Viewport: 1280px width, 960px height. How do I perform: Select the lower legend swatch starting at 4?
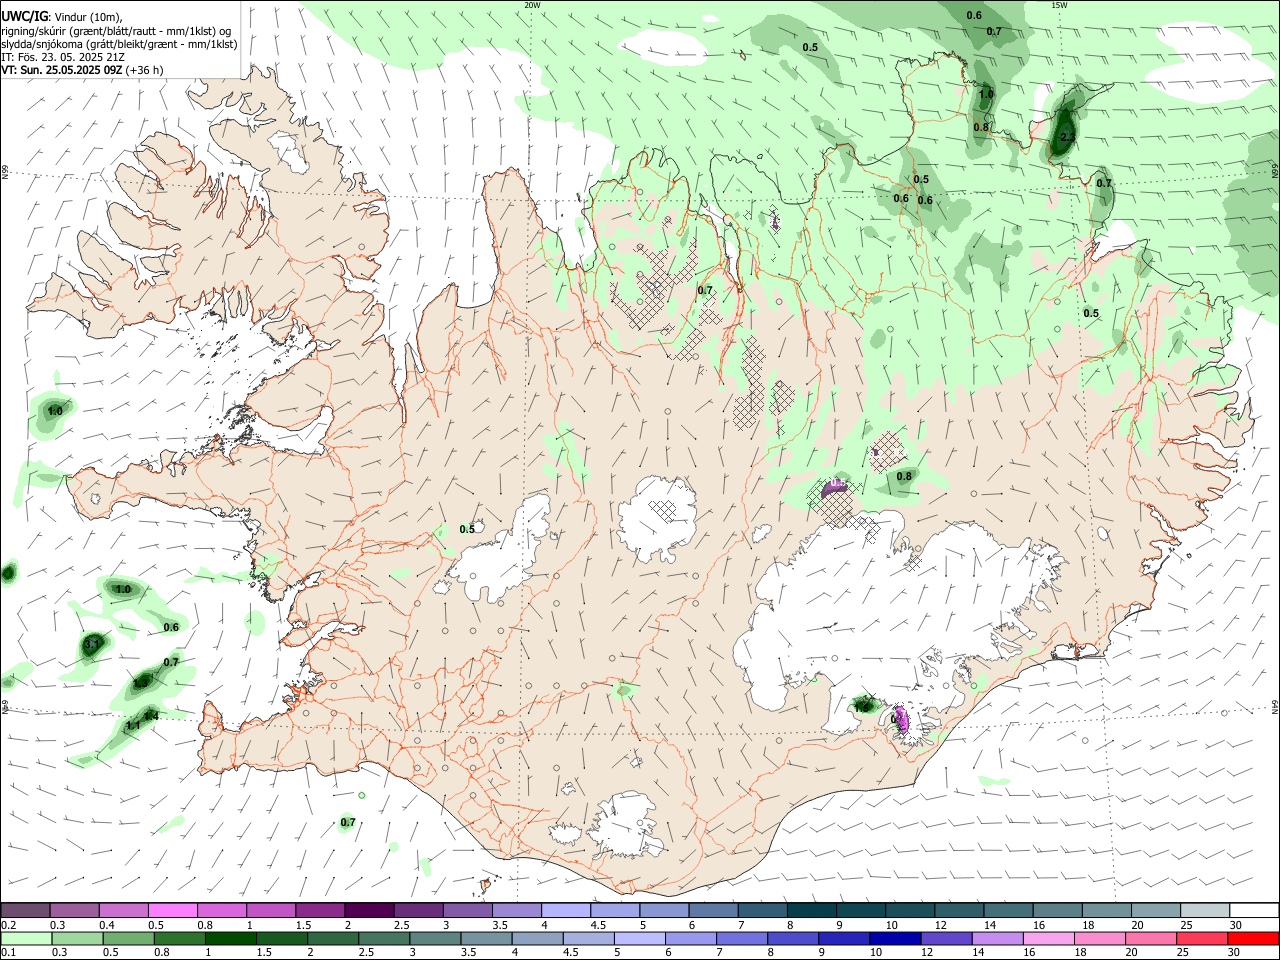coord(537,938)
